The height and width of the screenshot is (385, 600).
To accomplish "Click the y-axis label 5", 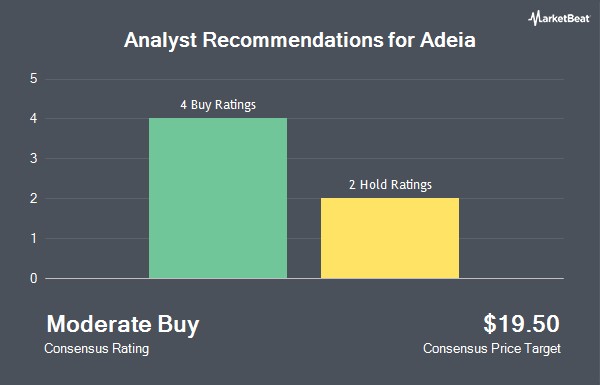I will tap(34, 79).
